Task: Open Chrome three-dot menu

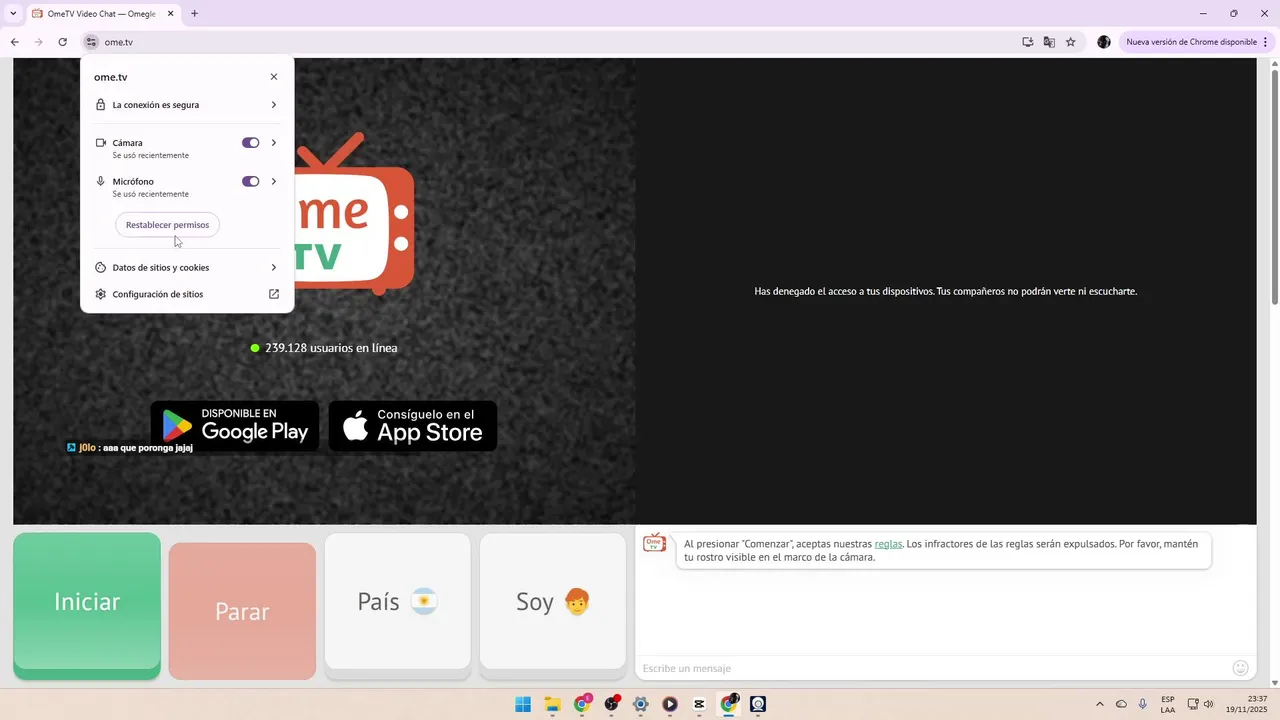Action: (x=1266, y=42)
